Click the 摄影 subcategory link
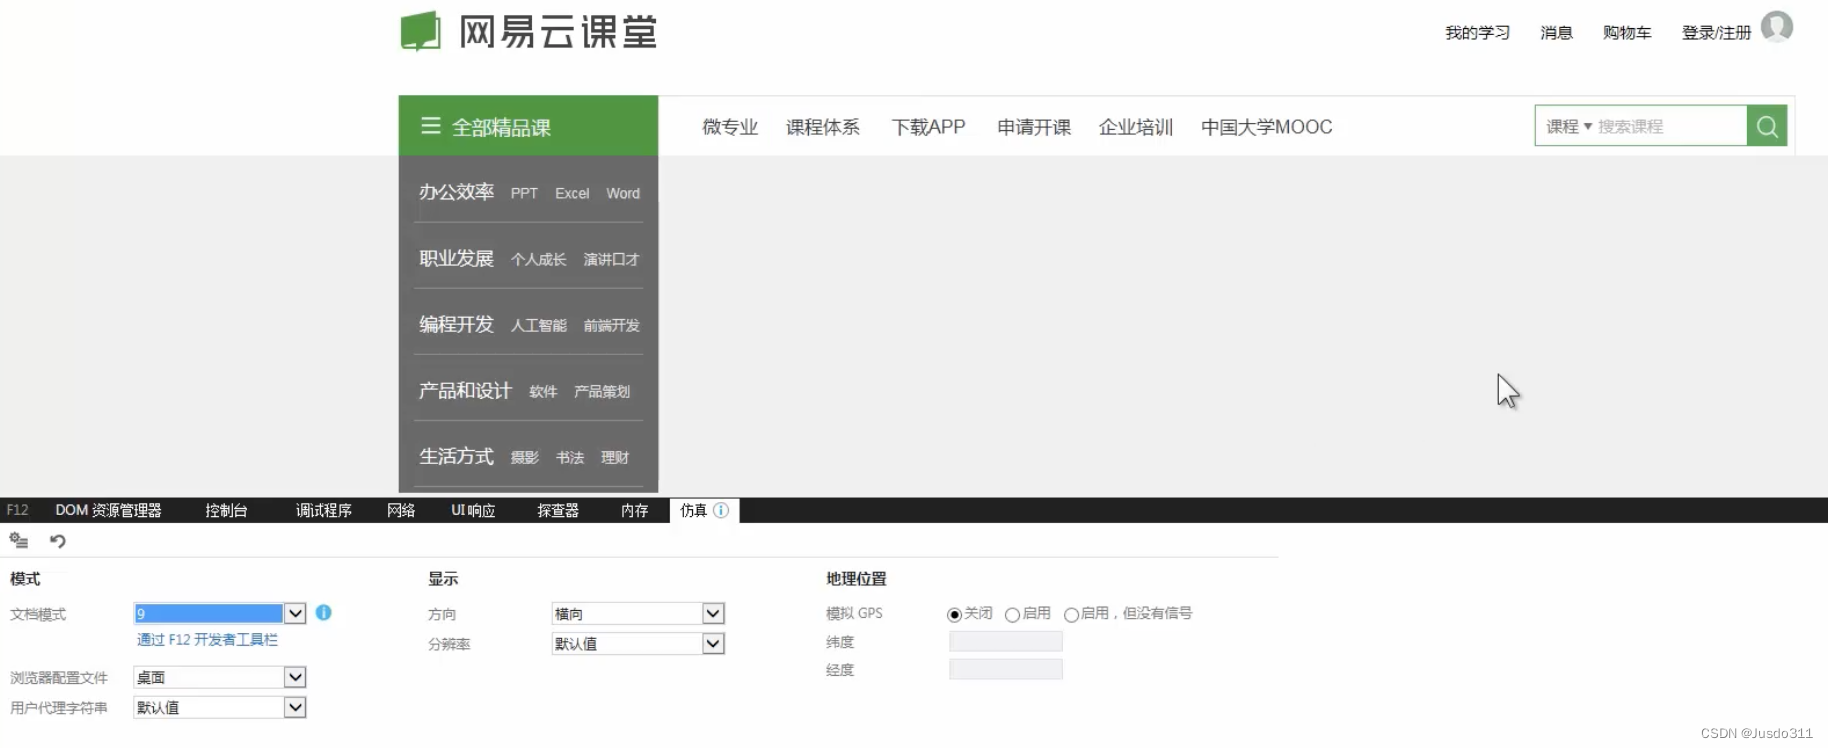Image resolution: width=1828 pixels, height=748 pixels. coord(524,457)
